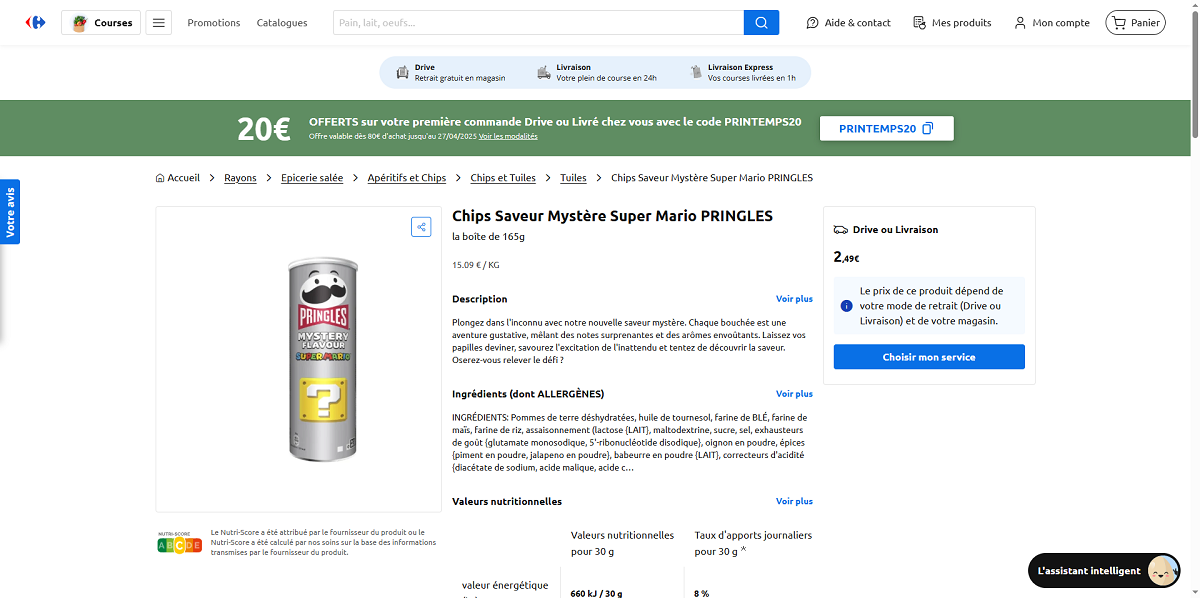Expand Valeurs nutritionnelles Voir plus

pos(794,501)
